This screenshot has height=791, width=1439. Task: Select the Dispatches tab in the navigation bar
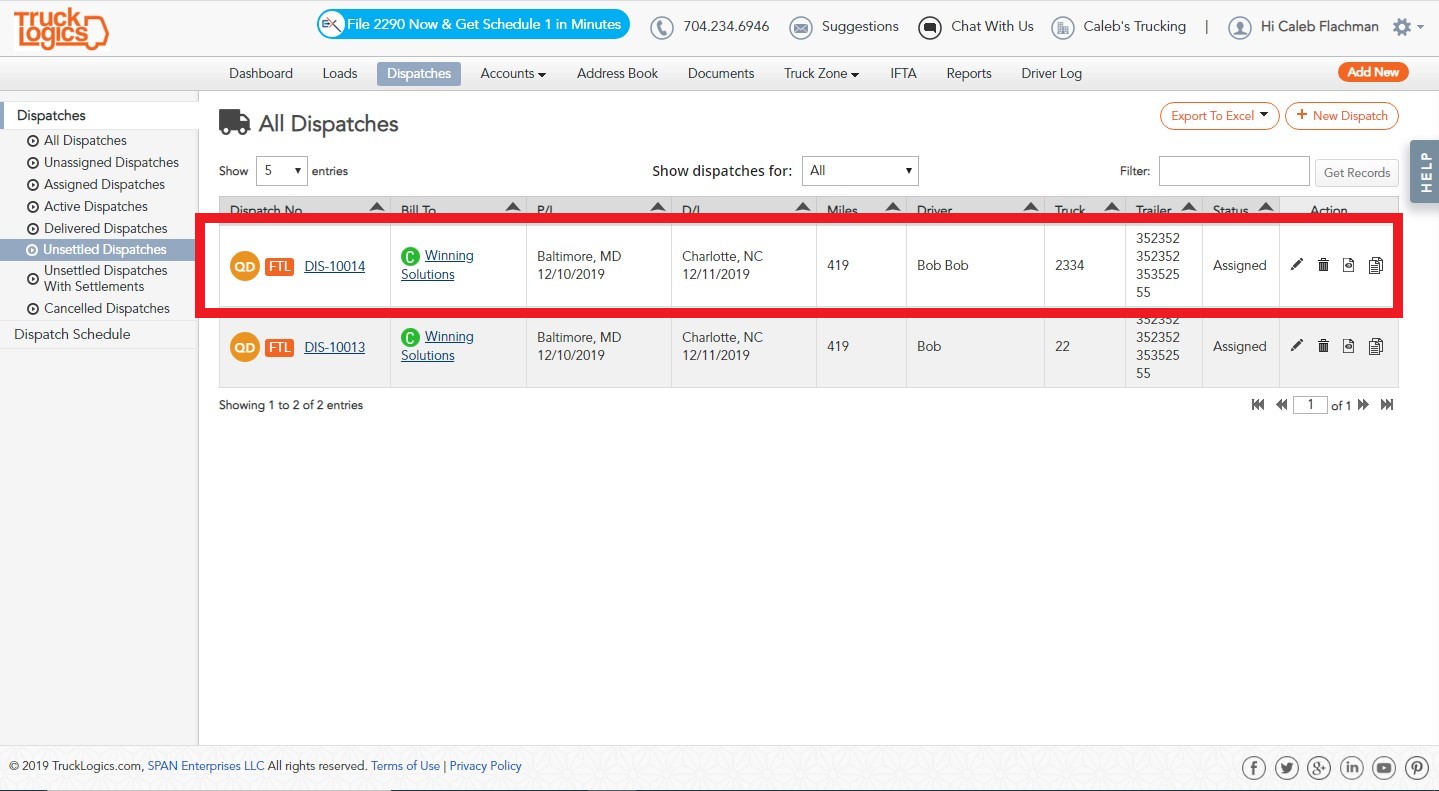(x=419, y=73)
